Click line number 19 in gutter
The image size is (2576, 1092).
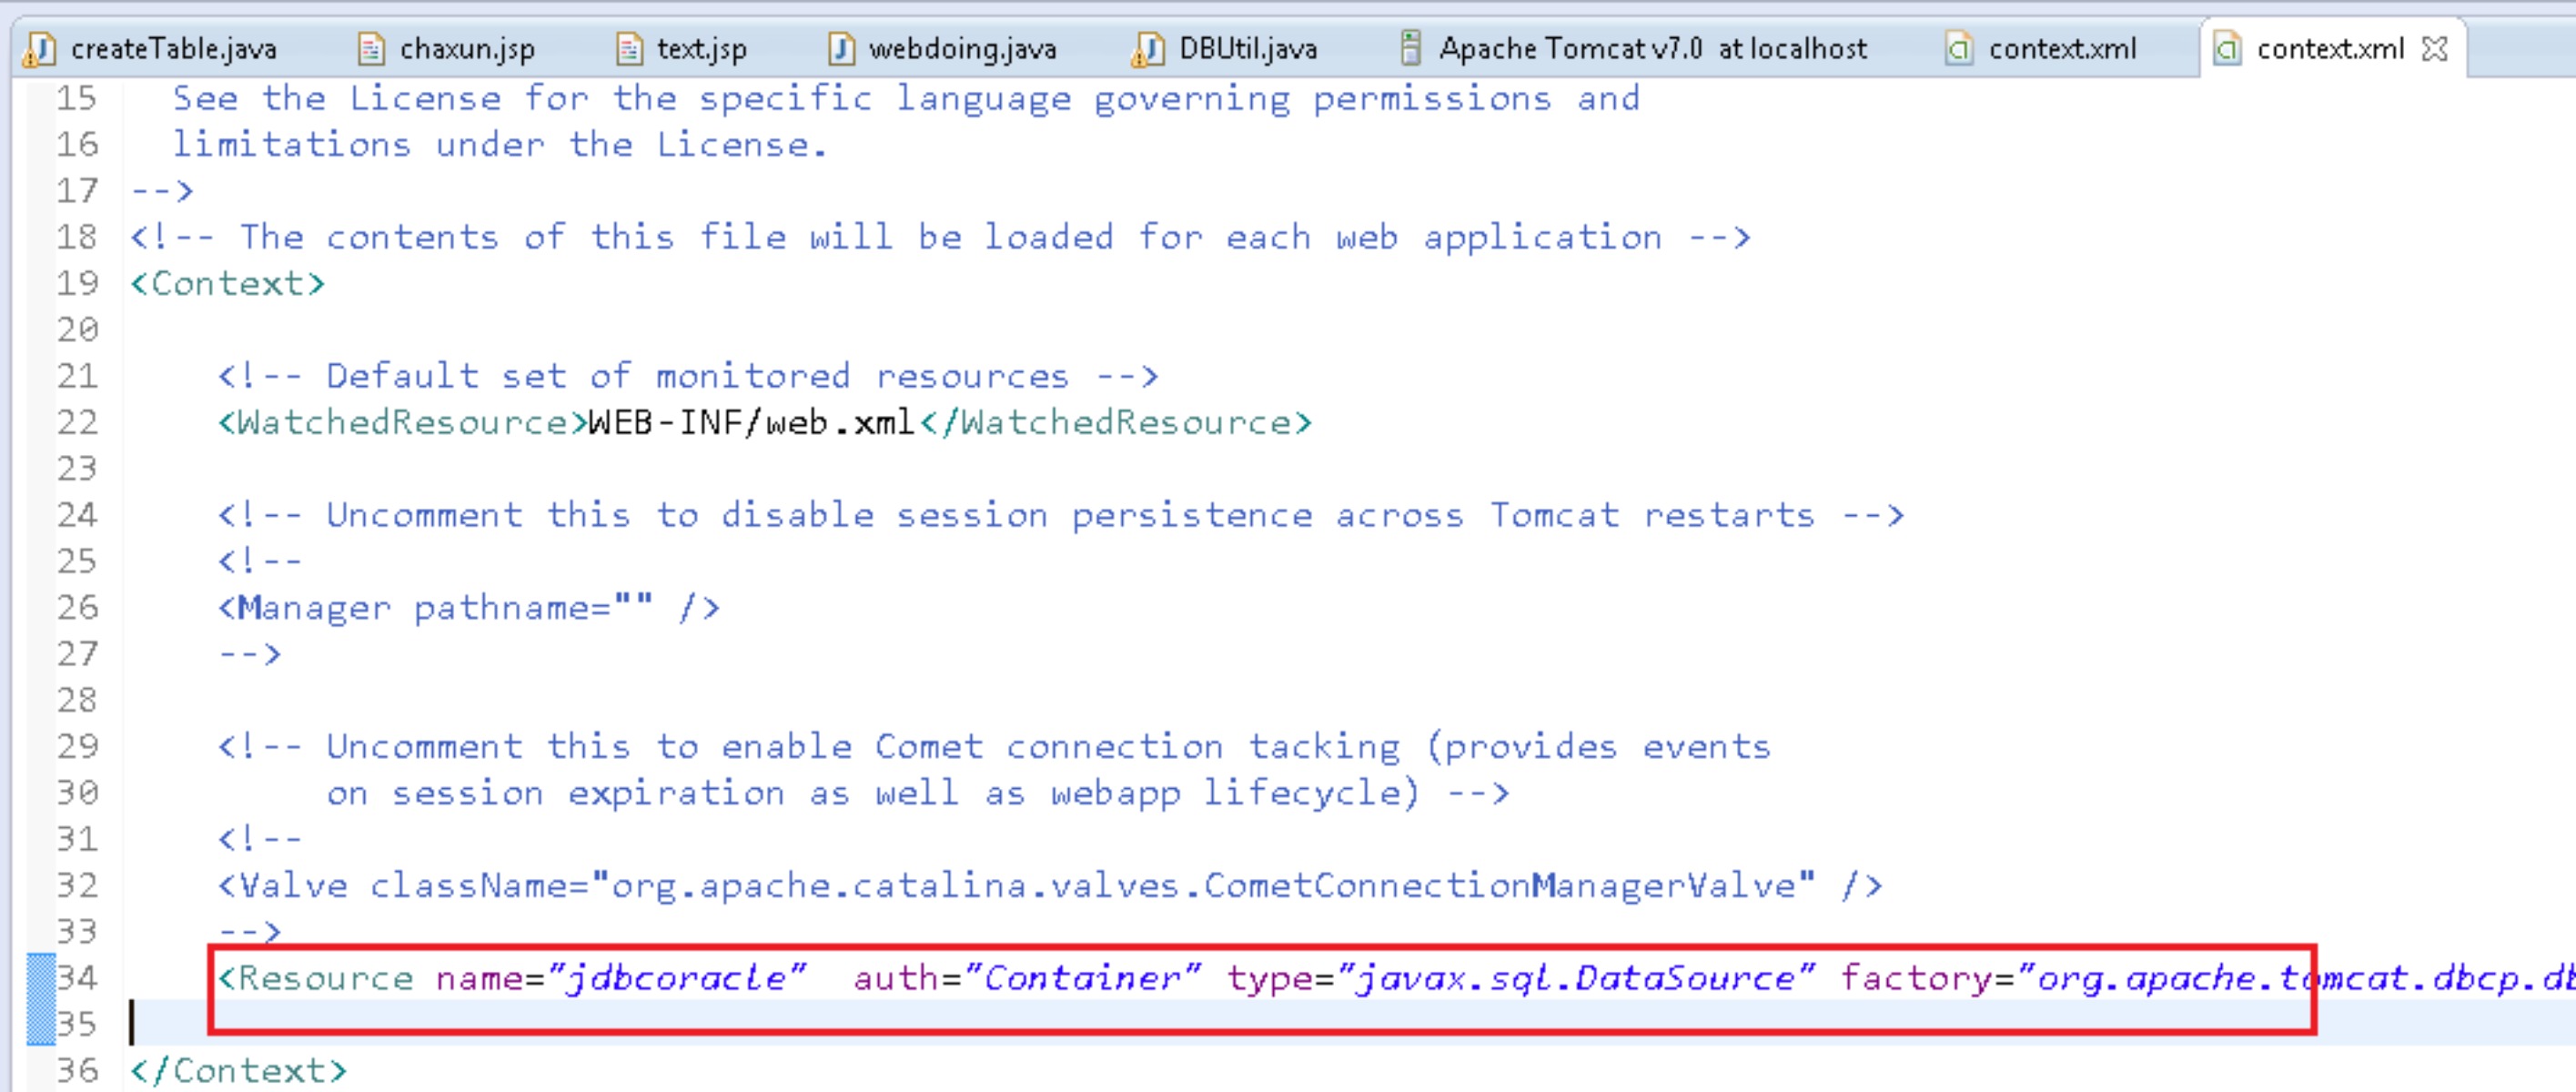78,283
